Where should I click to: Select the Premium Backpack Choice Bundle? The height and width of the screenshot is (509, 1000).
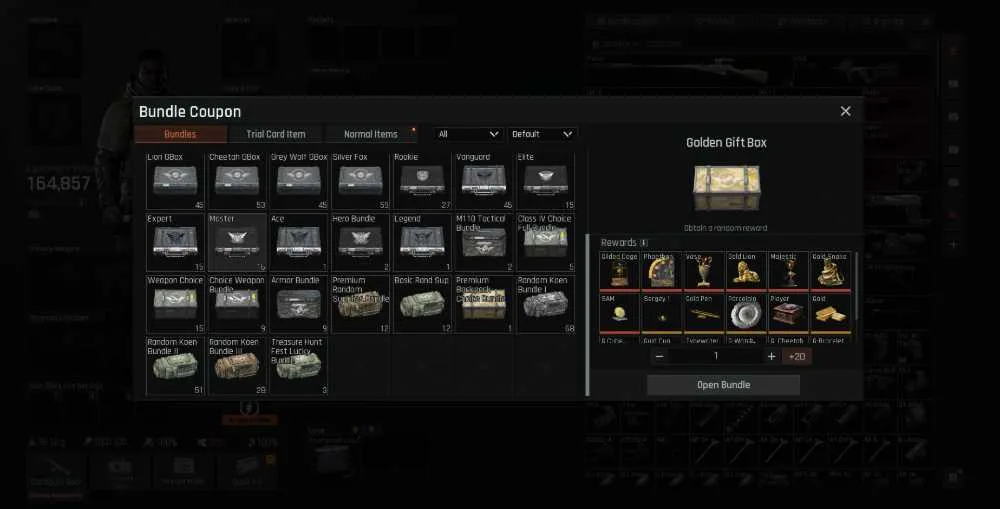tap(484, 304)
